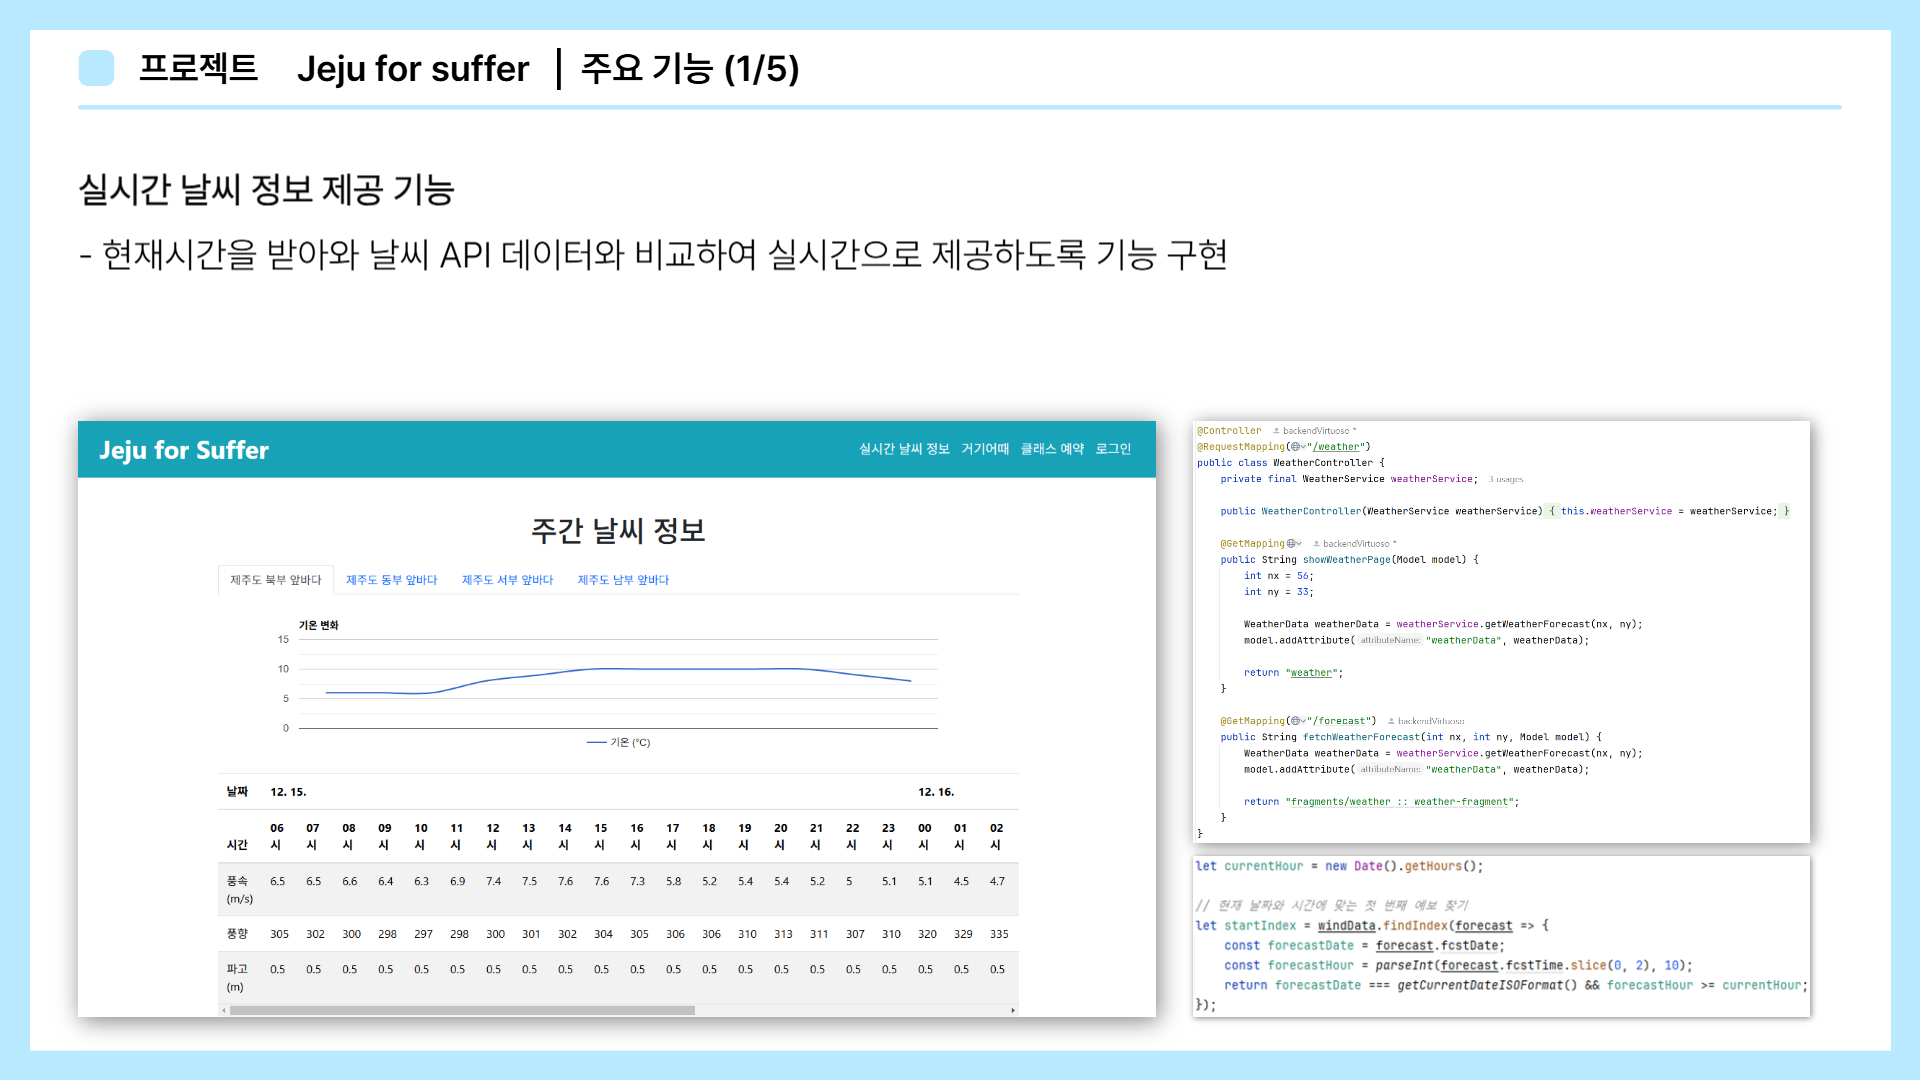The image size is (1920, 1080).
Task: Switch to the 제주도 동부 앞바다 tab
Action: pyautogui.click(x=391, y=580)
